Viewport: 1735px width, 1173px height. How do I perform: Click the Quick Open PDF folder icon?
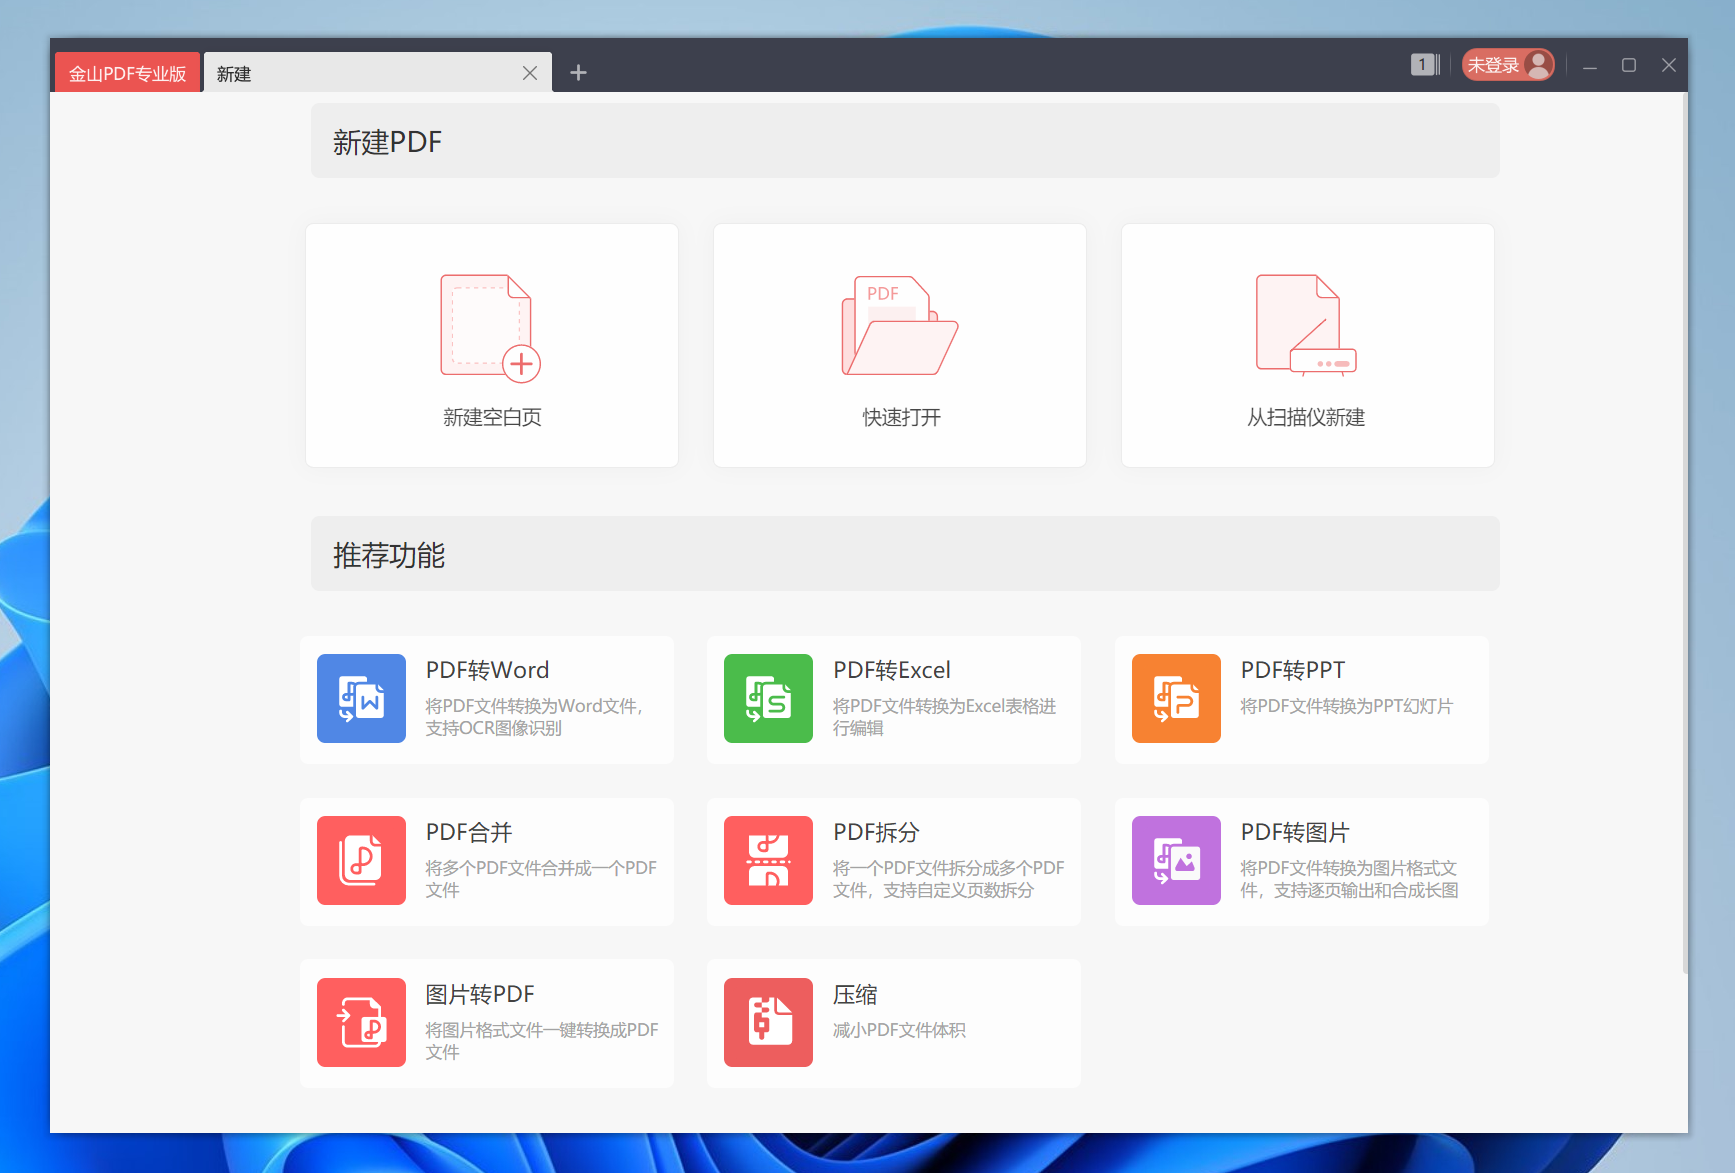pos(899,326)
